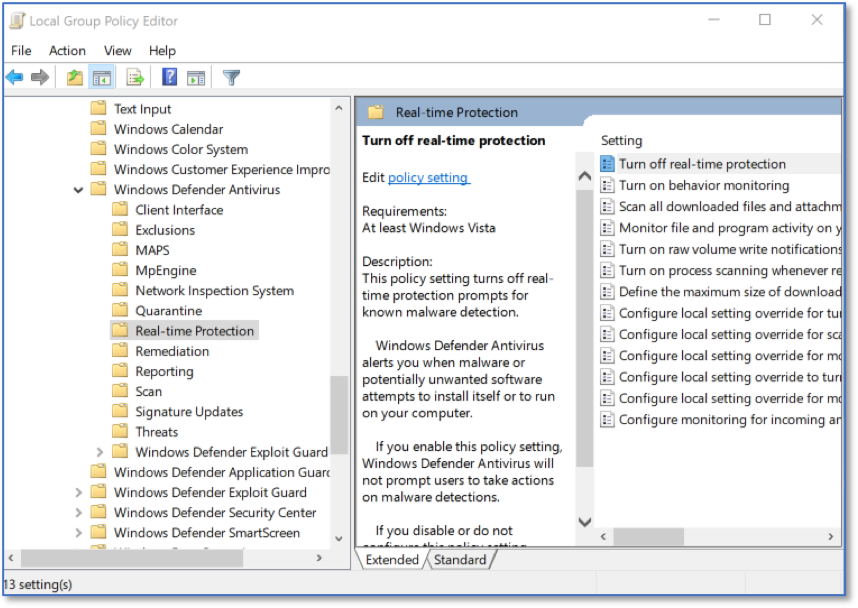Click the Export List toolbar icon
The image size is (858, 608).
(135, 77)
